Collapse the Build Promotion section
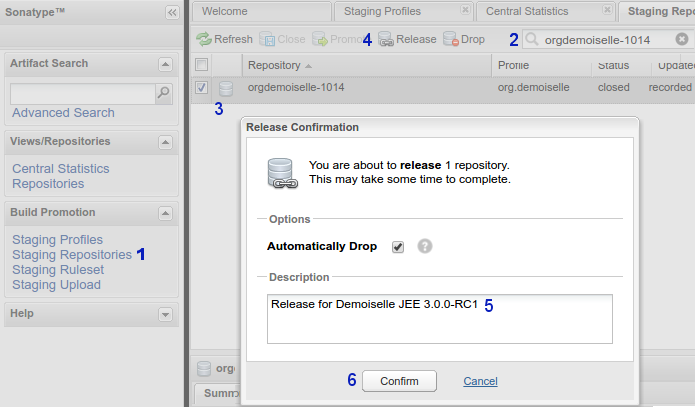 (x=166, y=213)
